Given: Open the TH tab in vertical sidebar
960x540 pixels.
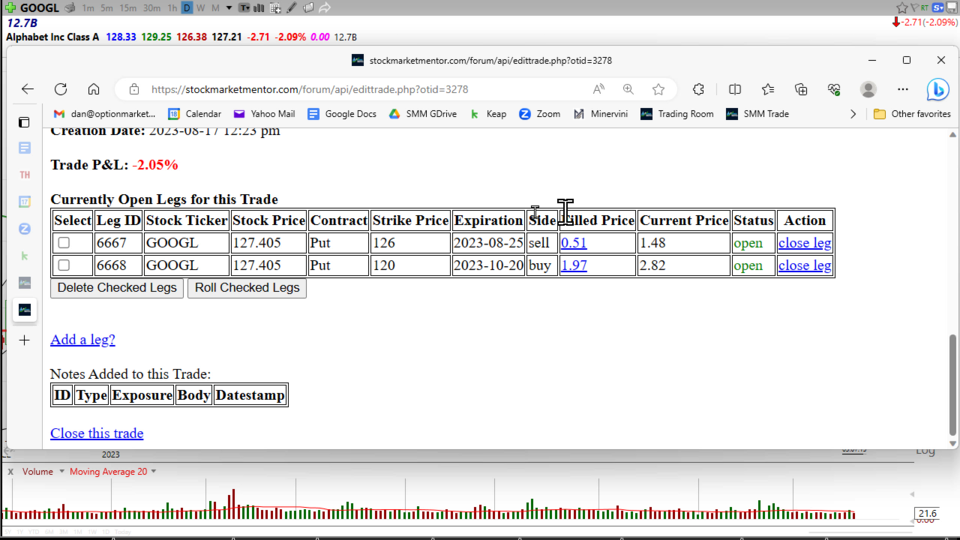Looking at the screenshot, I should (x=24, y=175).
